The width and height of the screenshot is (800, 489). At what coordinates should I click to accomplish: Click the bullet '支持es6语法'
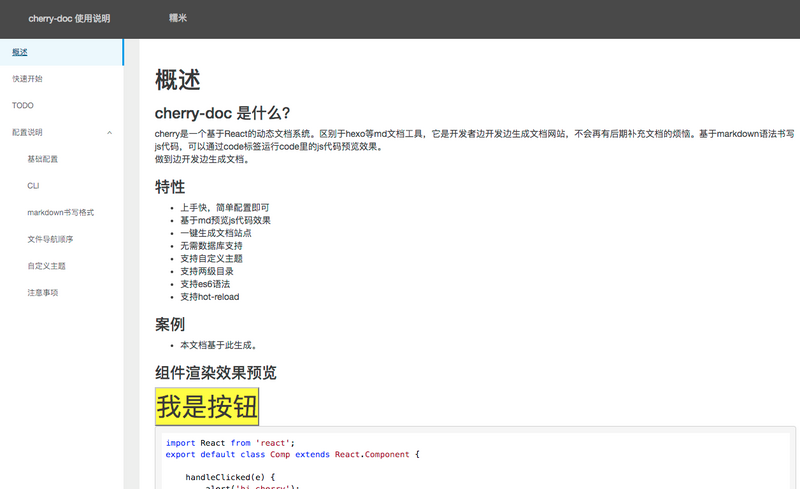[205, 284]
